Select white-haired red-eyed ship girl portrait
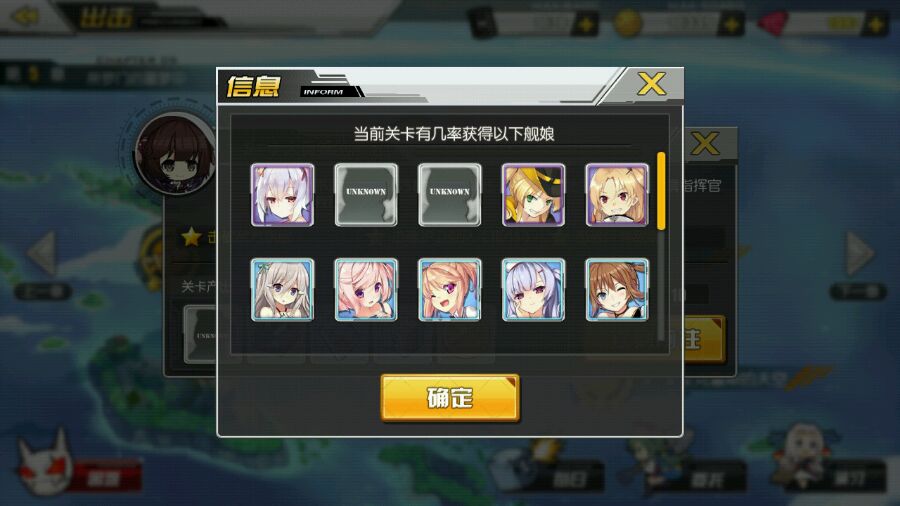The width and height of the screenshot is (900, 506). (x=282, y=194)
